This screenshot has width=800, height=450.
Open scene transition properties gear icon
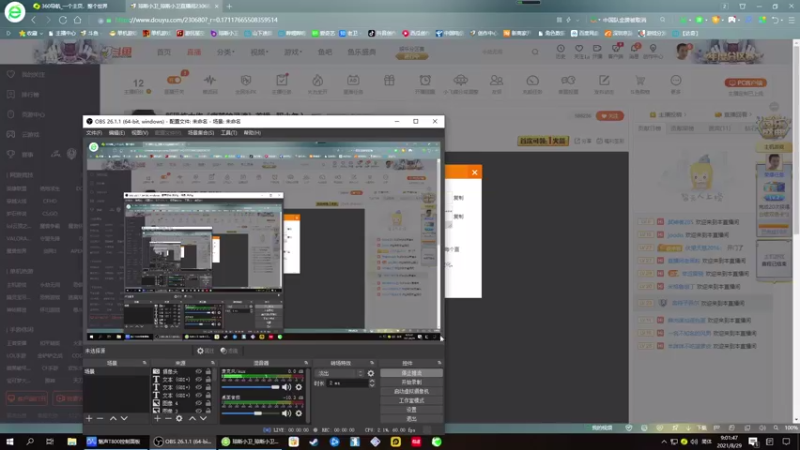tap(370, 373)
